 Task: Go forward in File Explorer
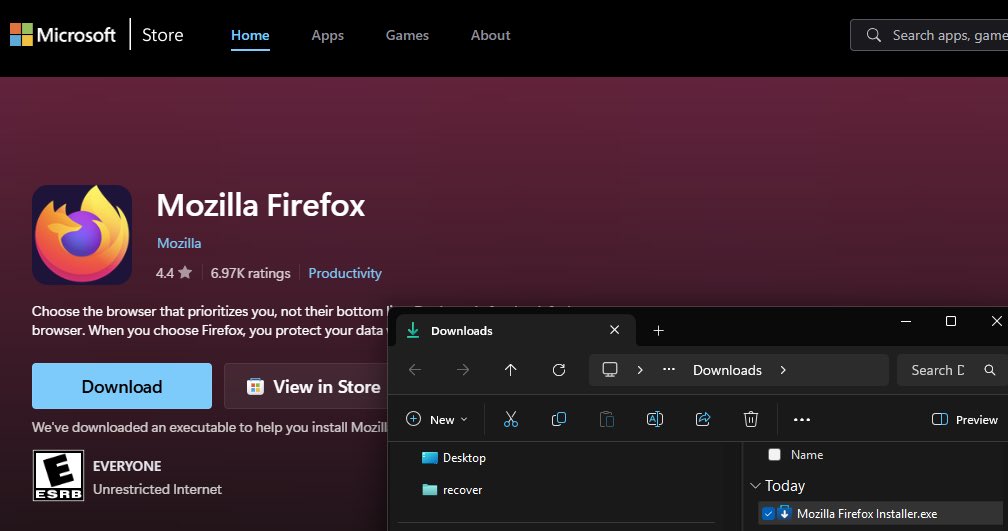pyautogui.click(x=463, y=370)
